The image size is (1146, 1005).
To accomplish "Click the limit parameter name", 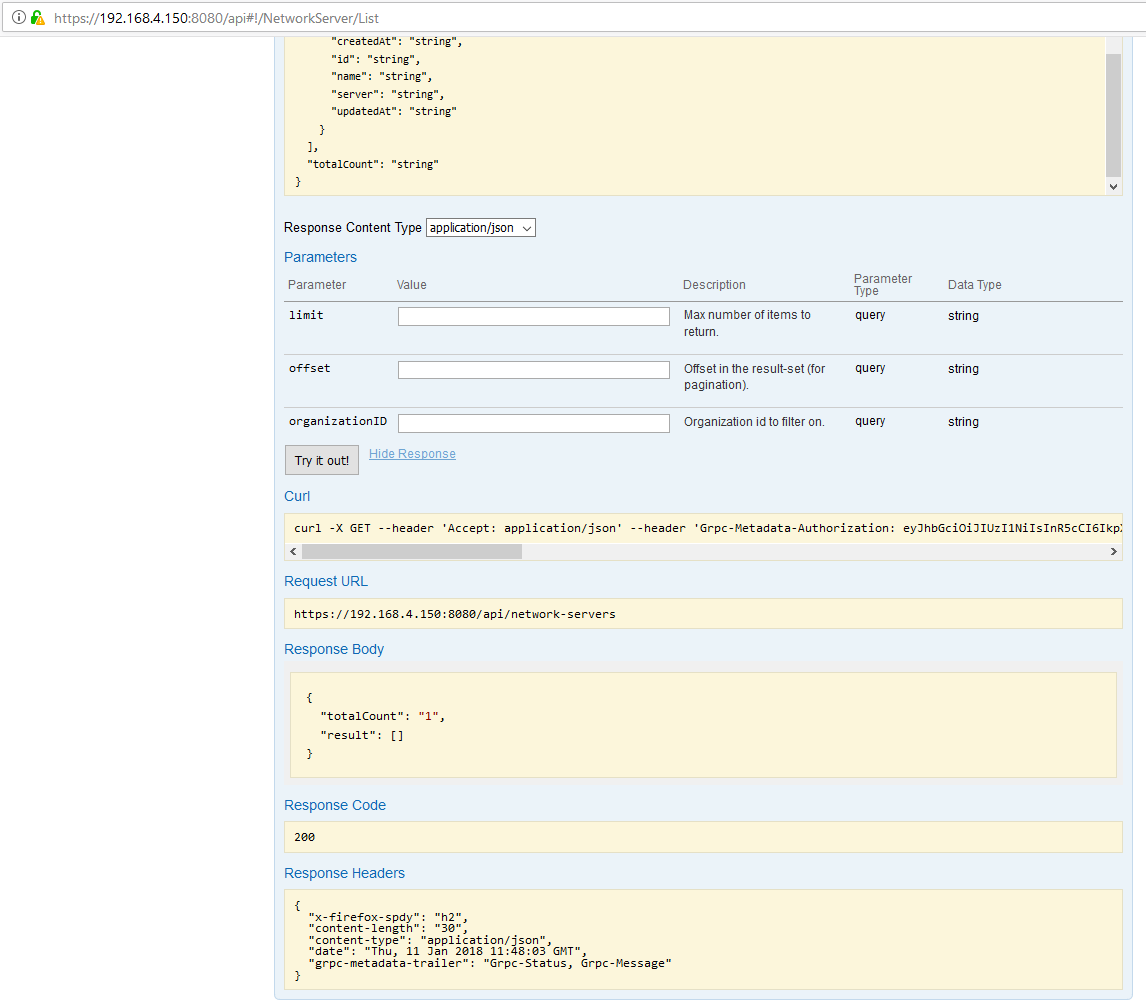I will (306, 315).
